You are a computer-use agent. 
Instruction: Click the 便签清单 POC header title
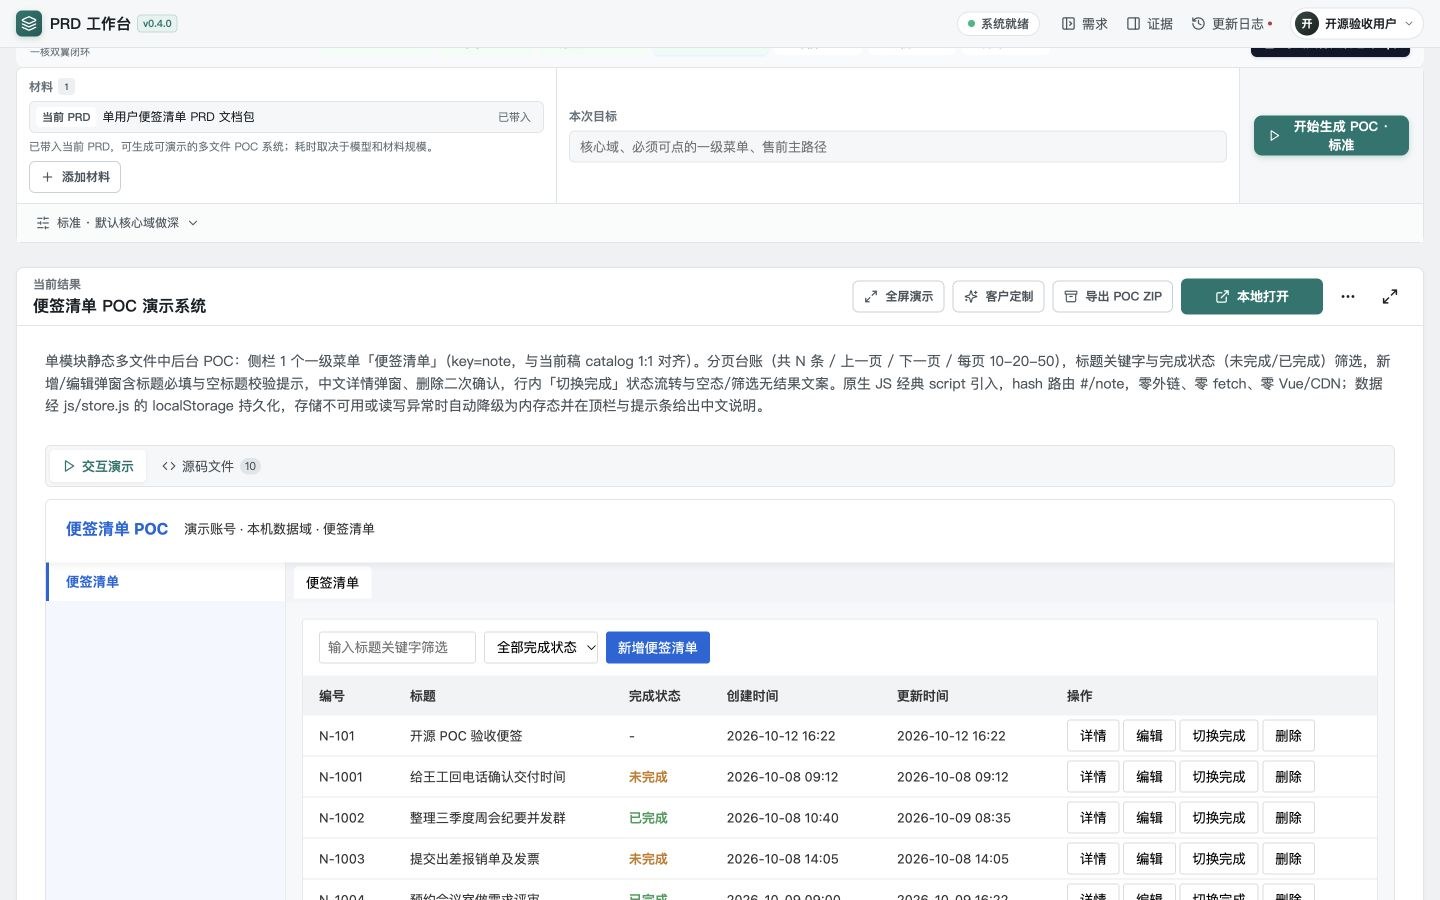(x=117, y=529)
